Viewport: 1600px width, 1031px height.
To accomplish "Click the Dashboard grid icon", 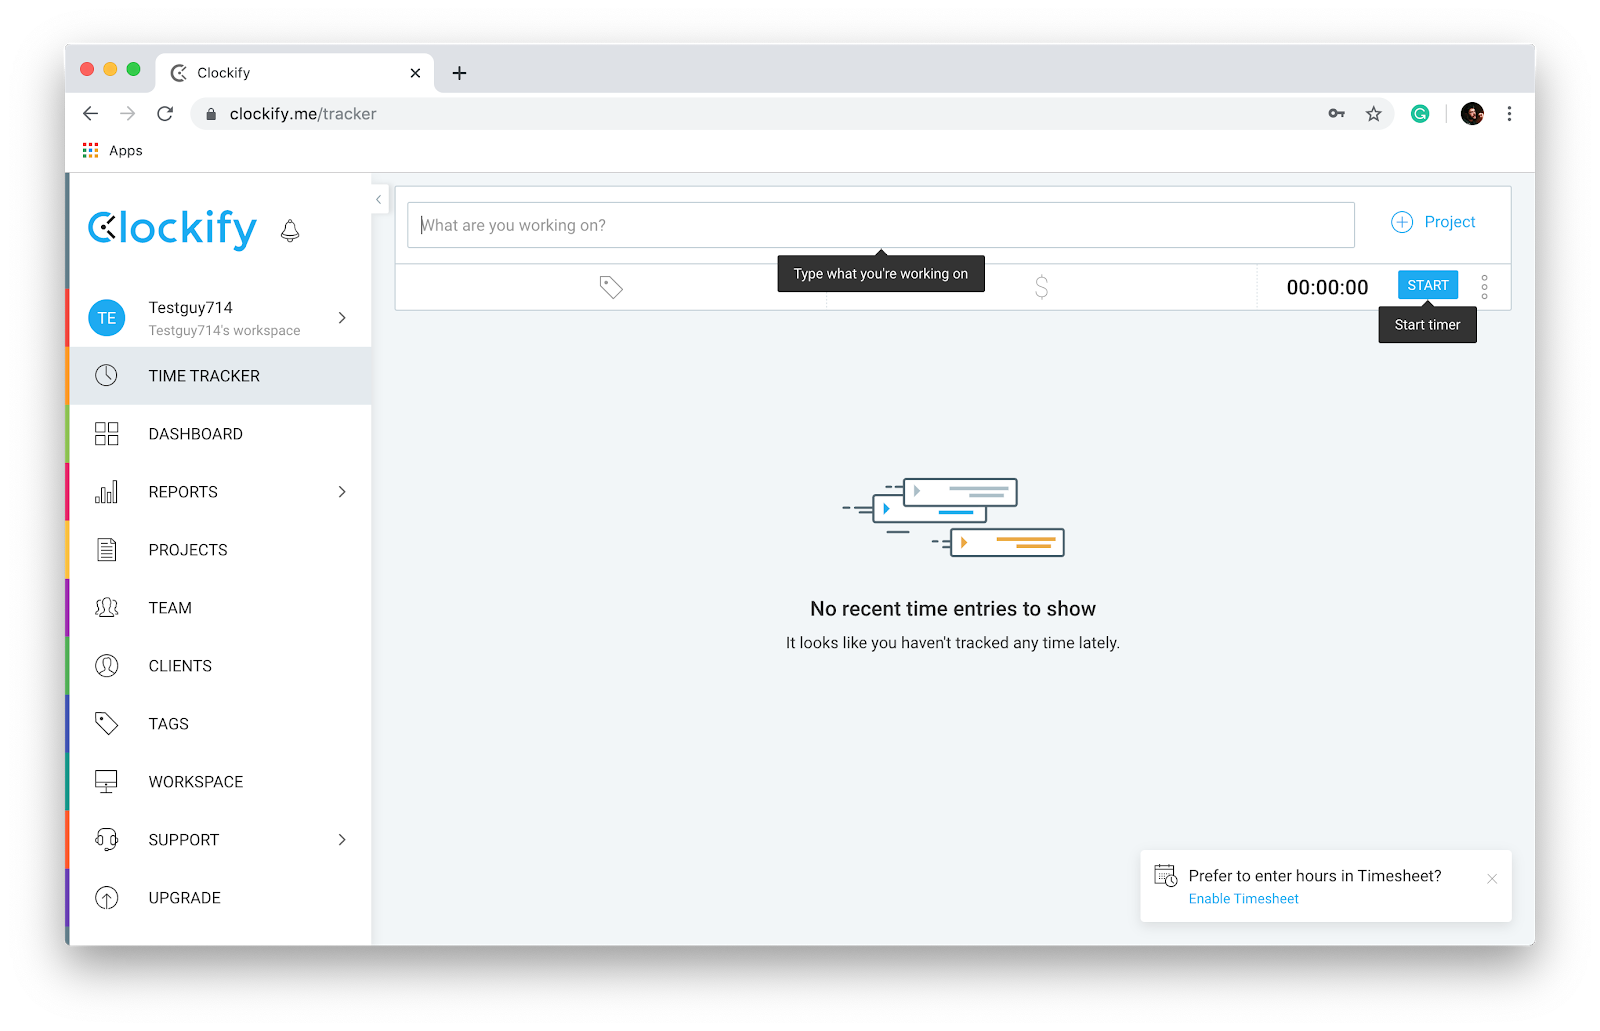I will pos(106,434).
